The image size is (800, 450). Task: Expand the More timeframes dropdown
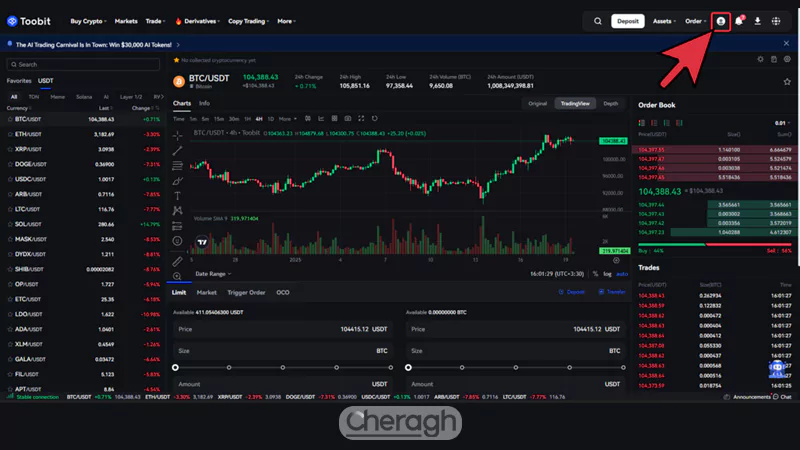point(288,118)
